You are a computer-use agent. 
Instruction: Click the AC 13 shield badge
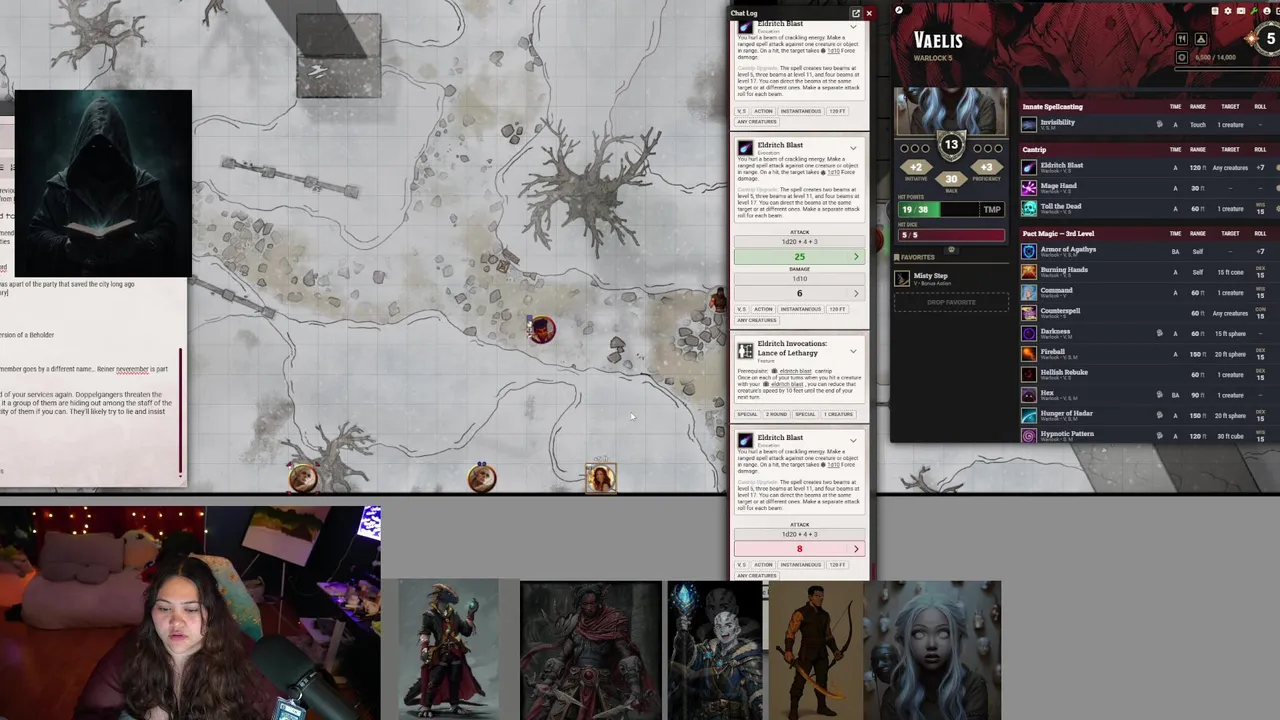point(951,146)
